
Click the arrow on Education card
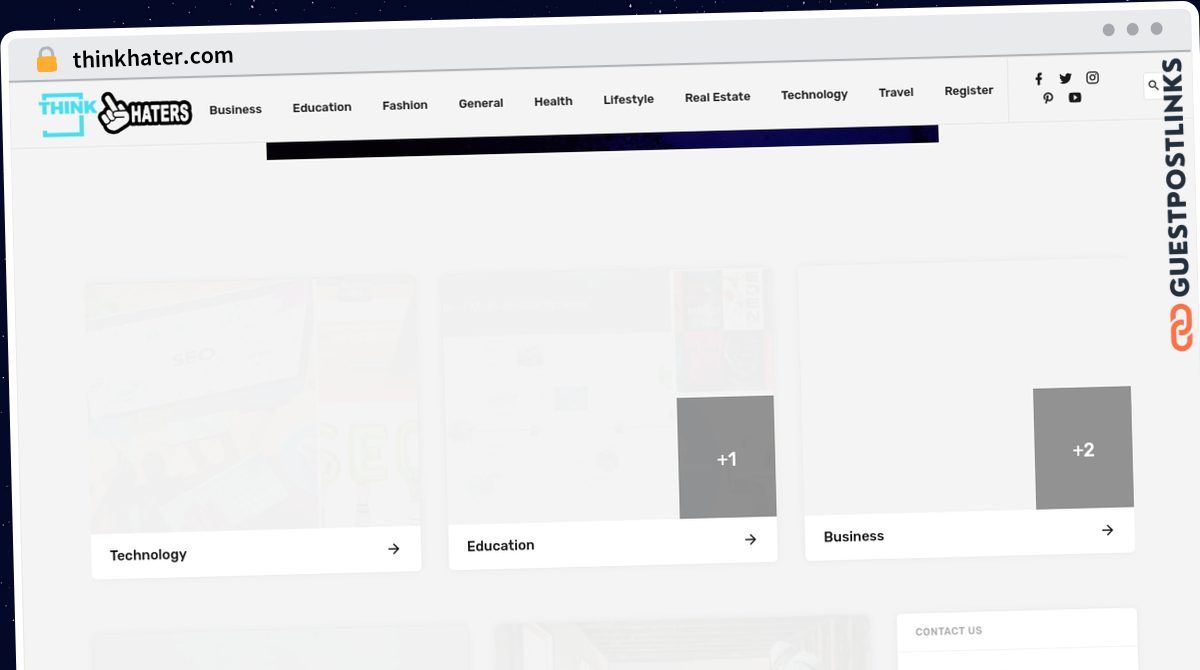tap(750, 540)
